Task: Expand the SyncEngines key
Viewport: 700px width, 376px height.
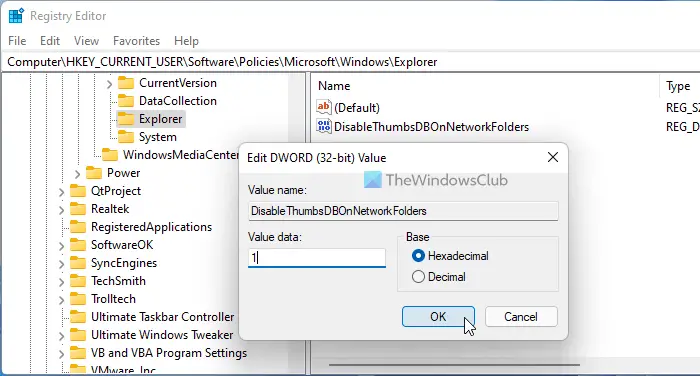Action: [61, 264]
